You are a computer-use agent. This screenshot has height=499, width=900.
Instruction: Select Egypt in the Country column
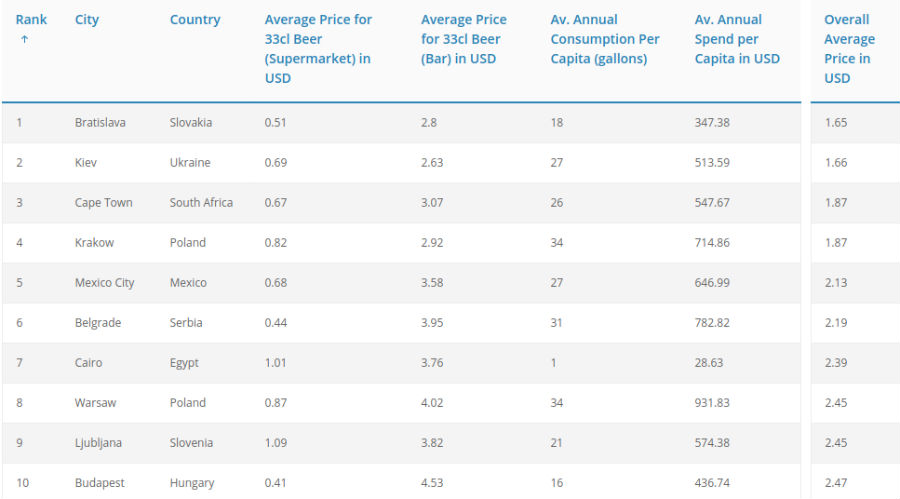point(184,363)
